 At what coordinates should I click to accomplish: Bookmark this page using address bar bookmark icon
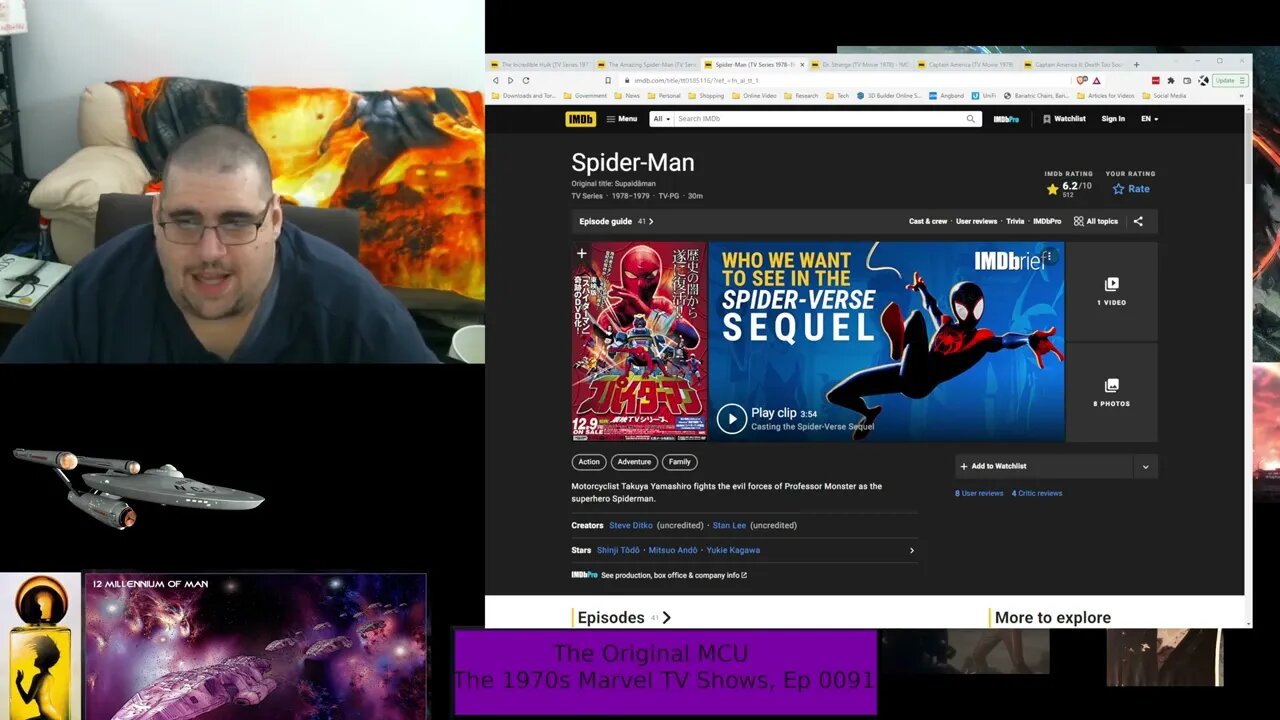point(607,80)
